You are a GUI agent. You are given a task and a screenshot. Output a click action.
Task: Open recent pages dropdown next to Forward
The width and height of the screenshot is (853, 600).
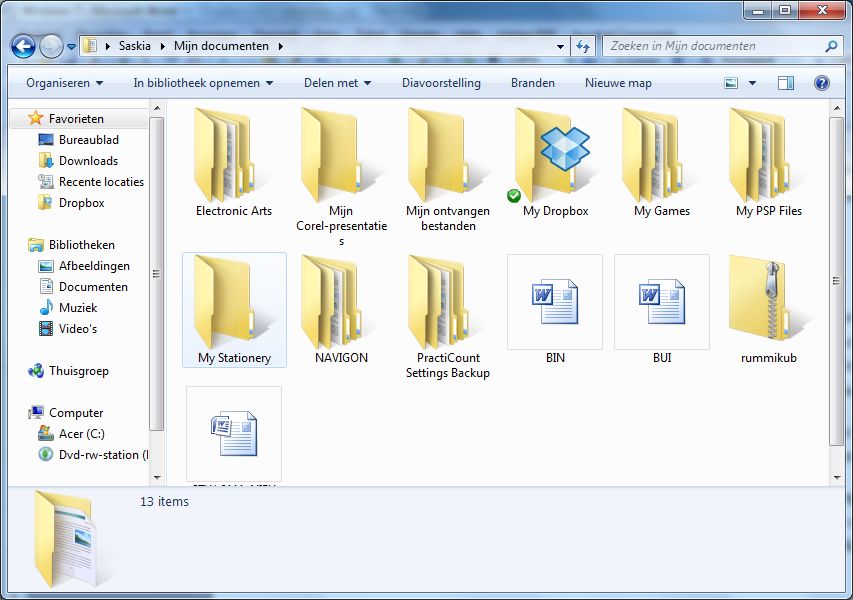[71, 47]
